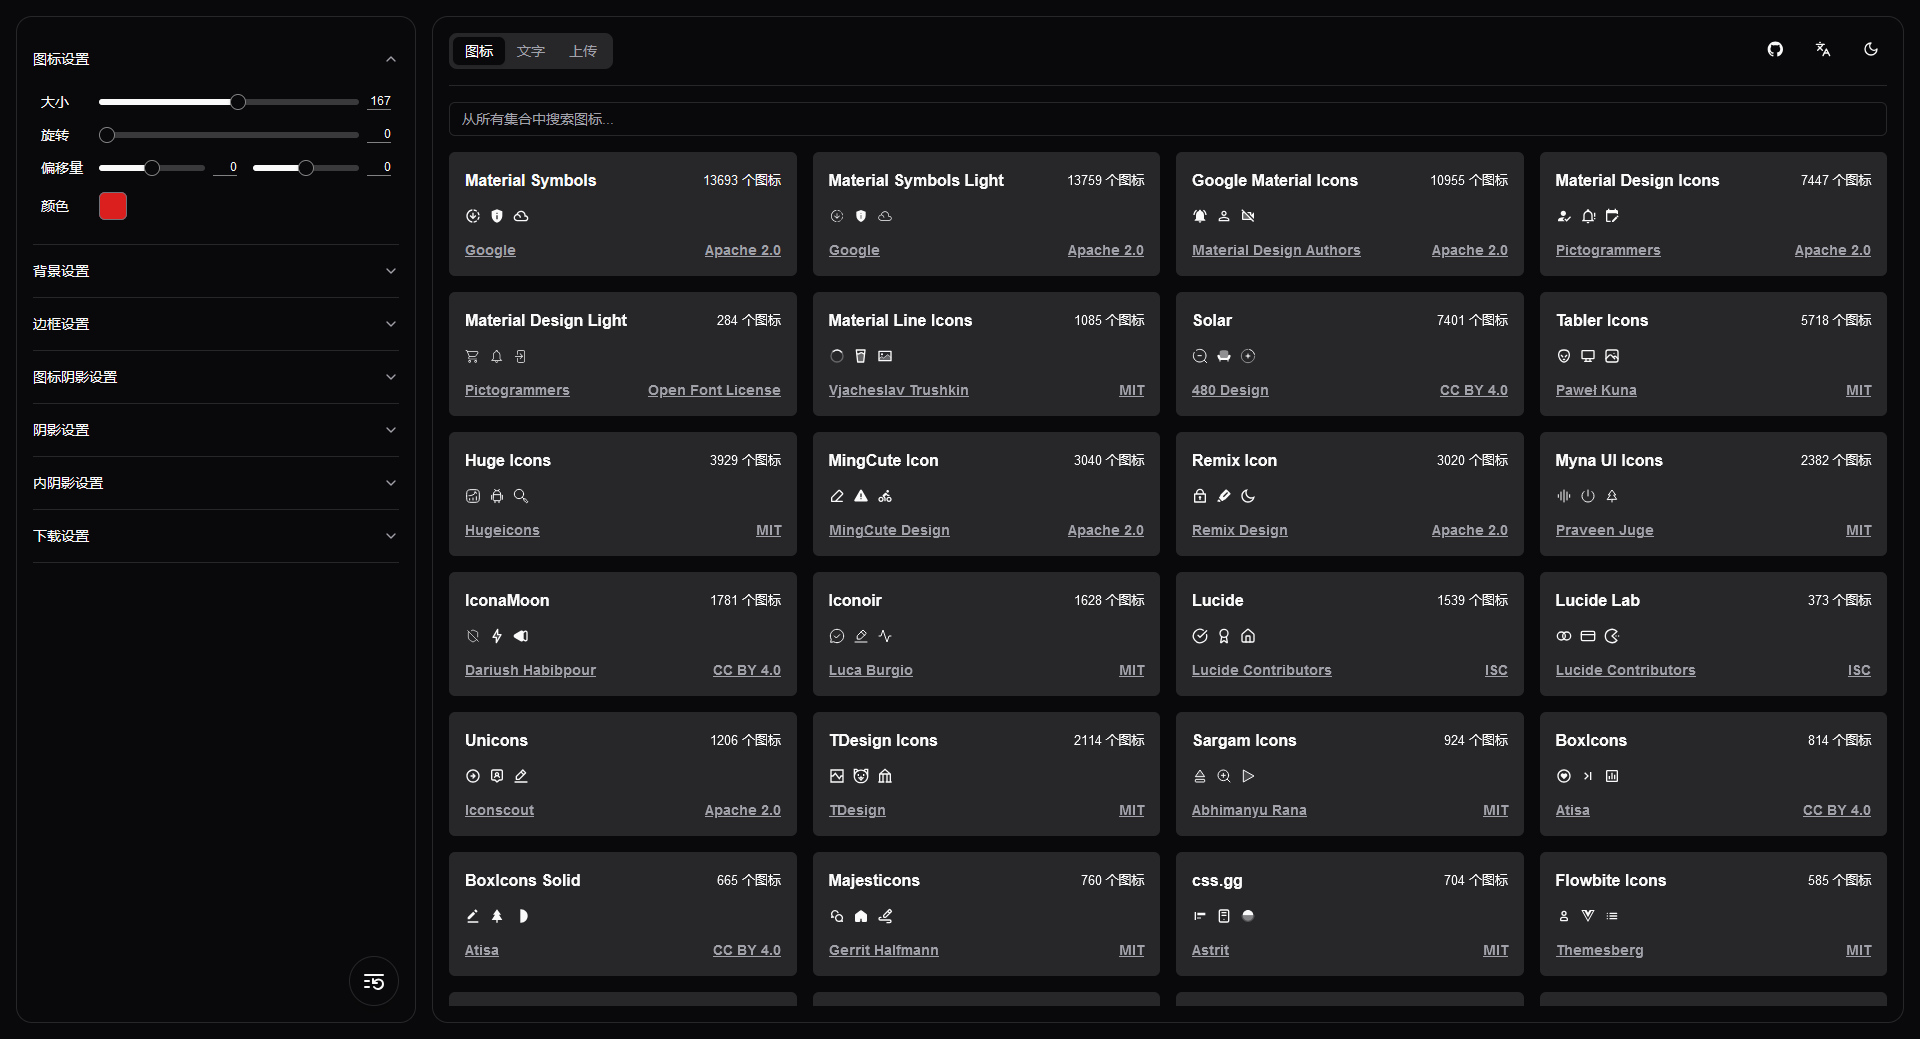Click the second 偏移量 offset slider

(305, 168)
